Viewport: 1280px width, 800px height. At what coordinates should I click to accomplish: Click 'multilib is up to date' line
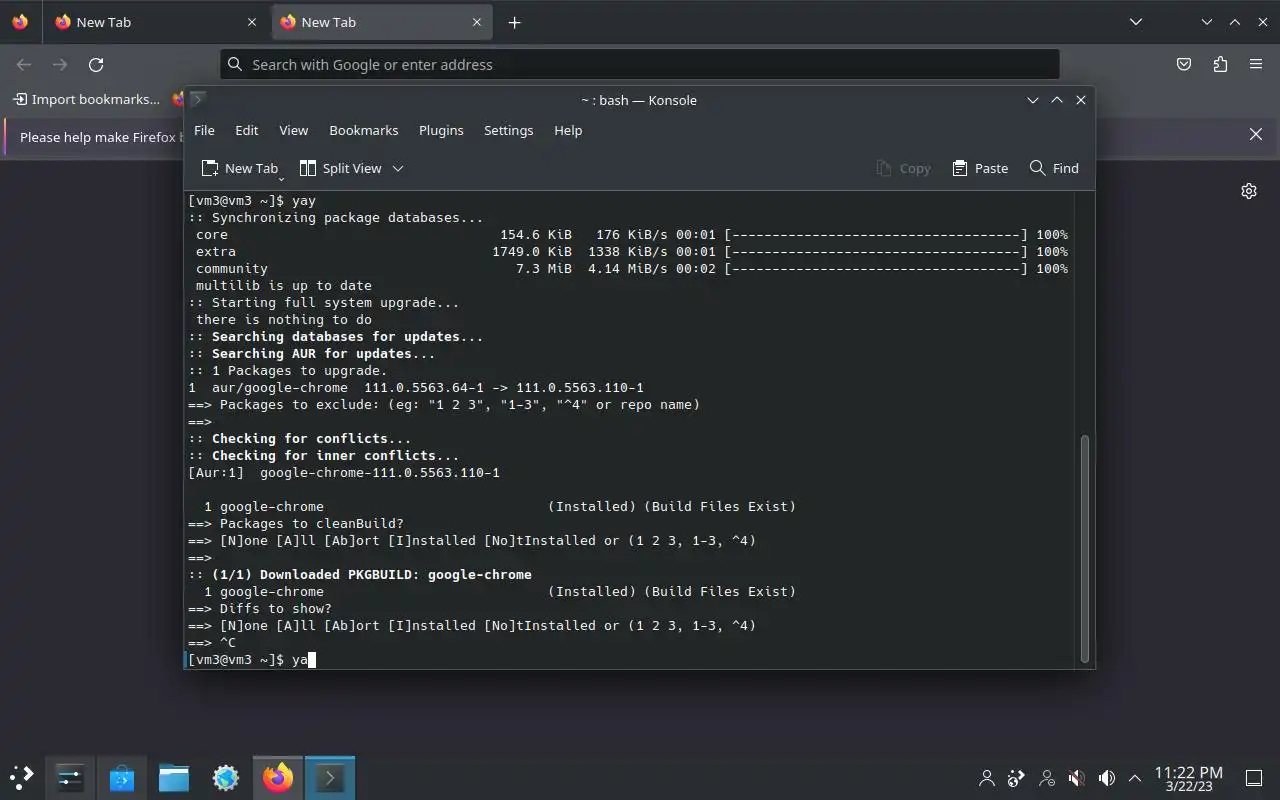(284, 286)
